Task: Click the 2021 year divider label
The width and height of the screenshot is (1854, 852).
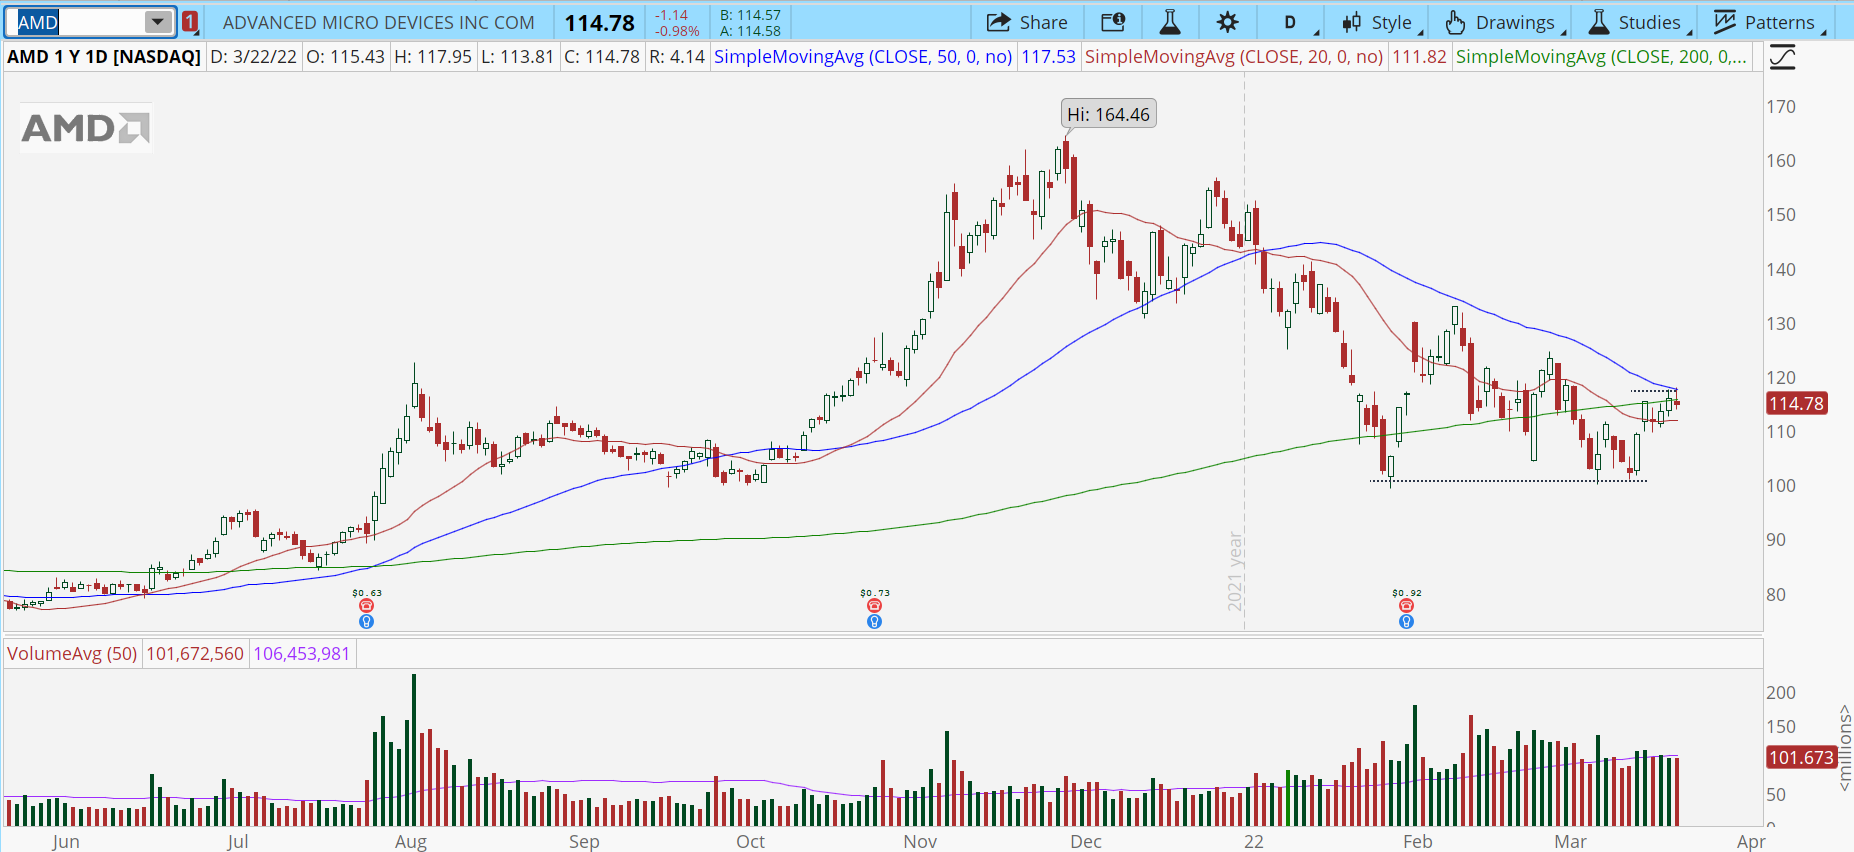Action: pos(1236,570)
